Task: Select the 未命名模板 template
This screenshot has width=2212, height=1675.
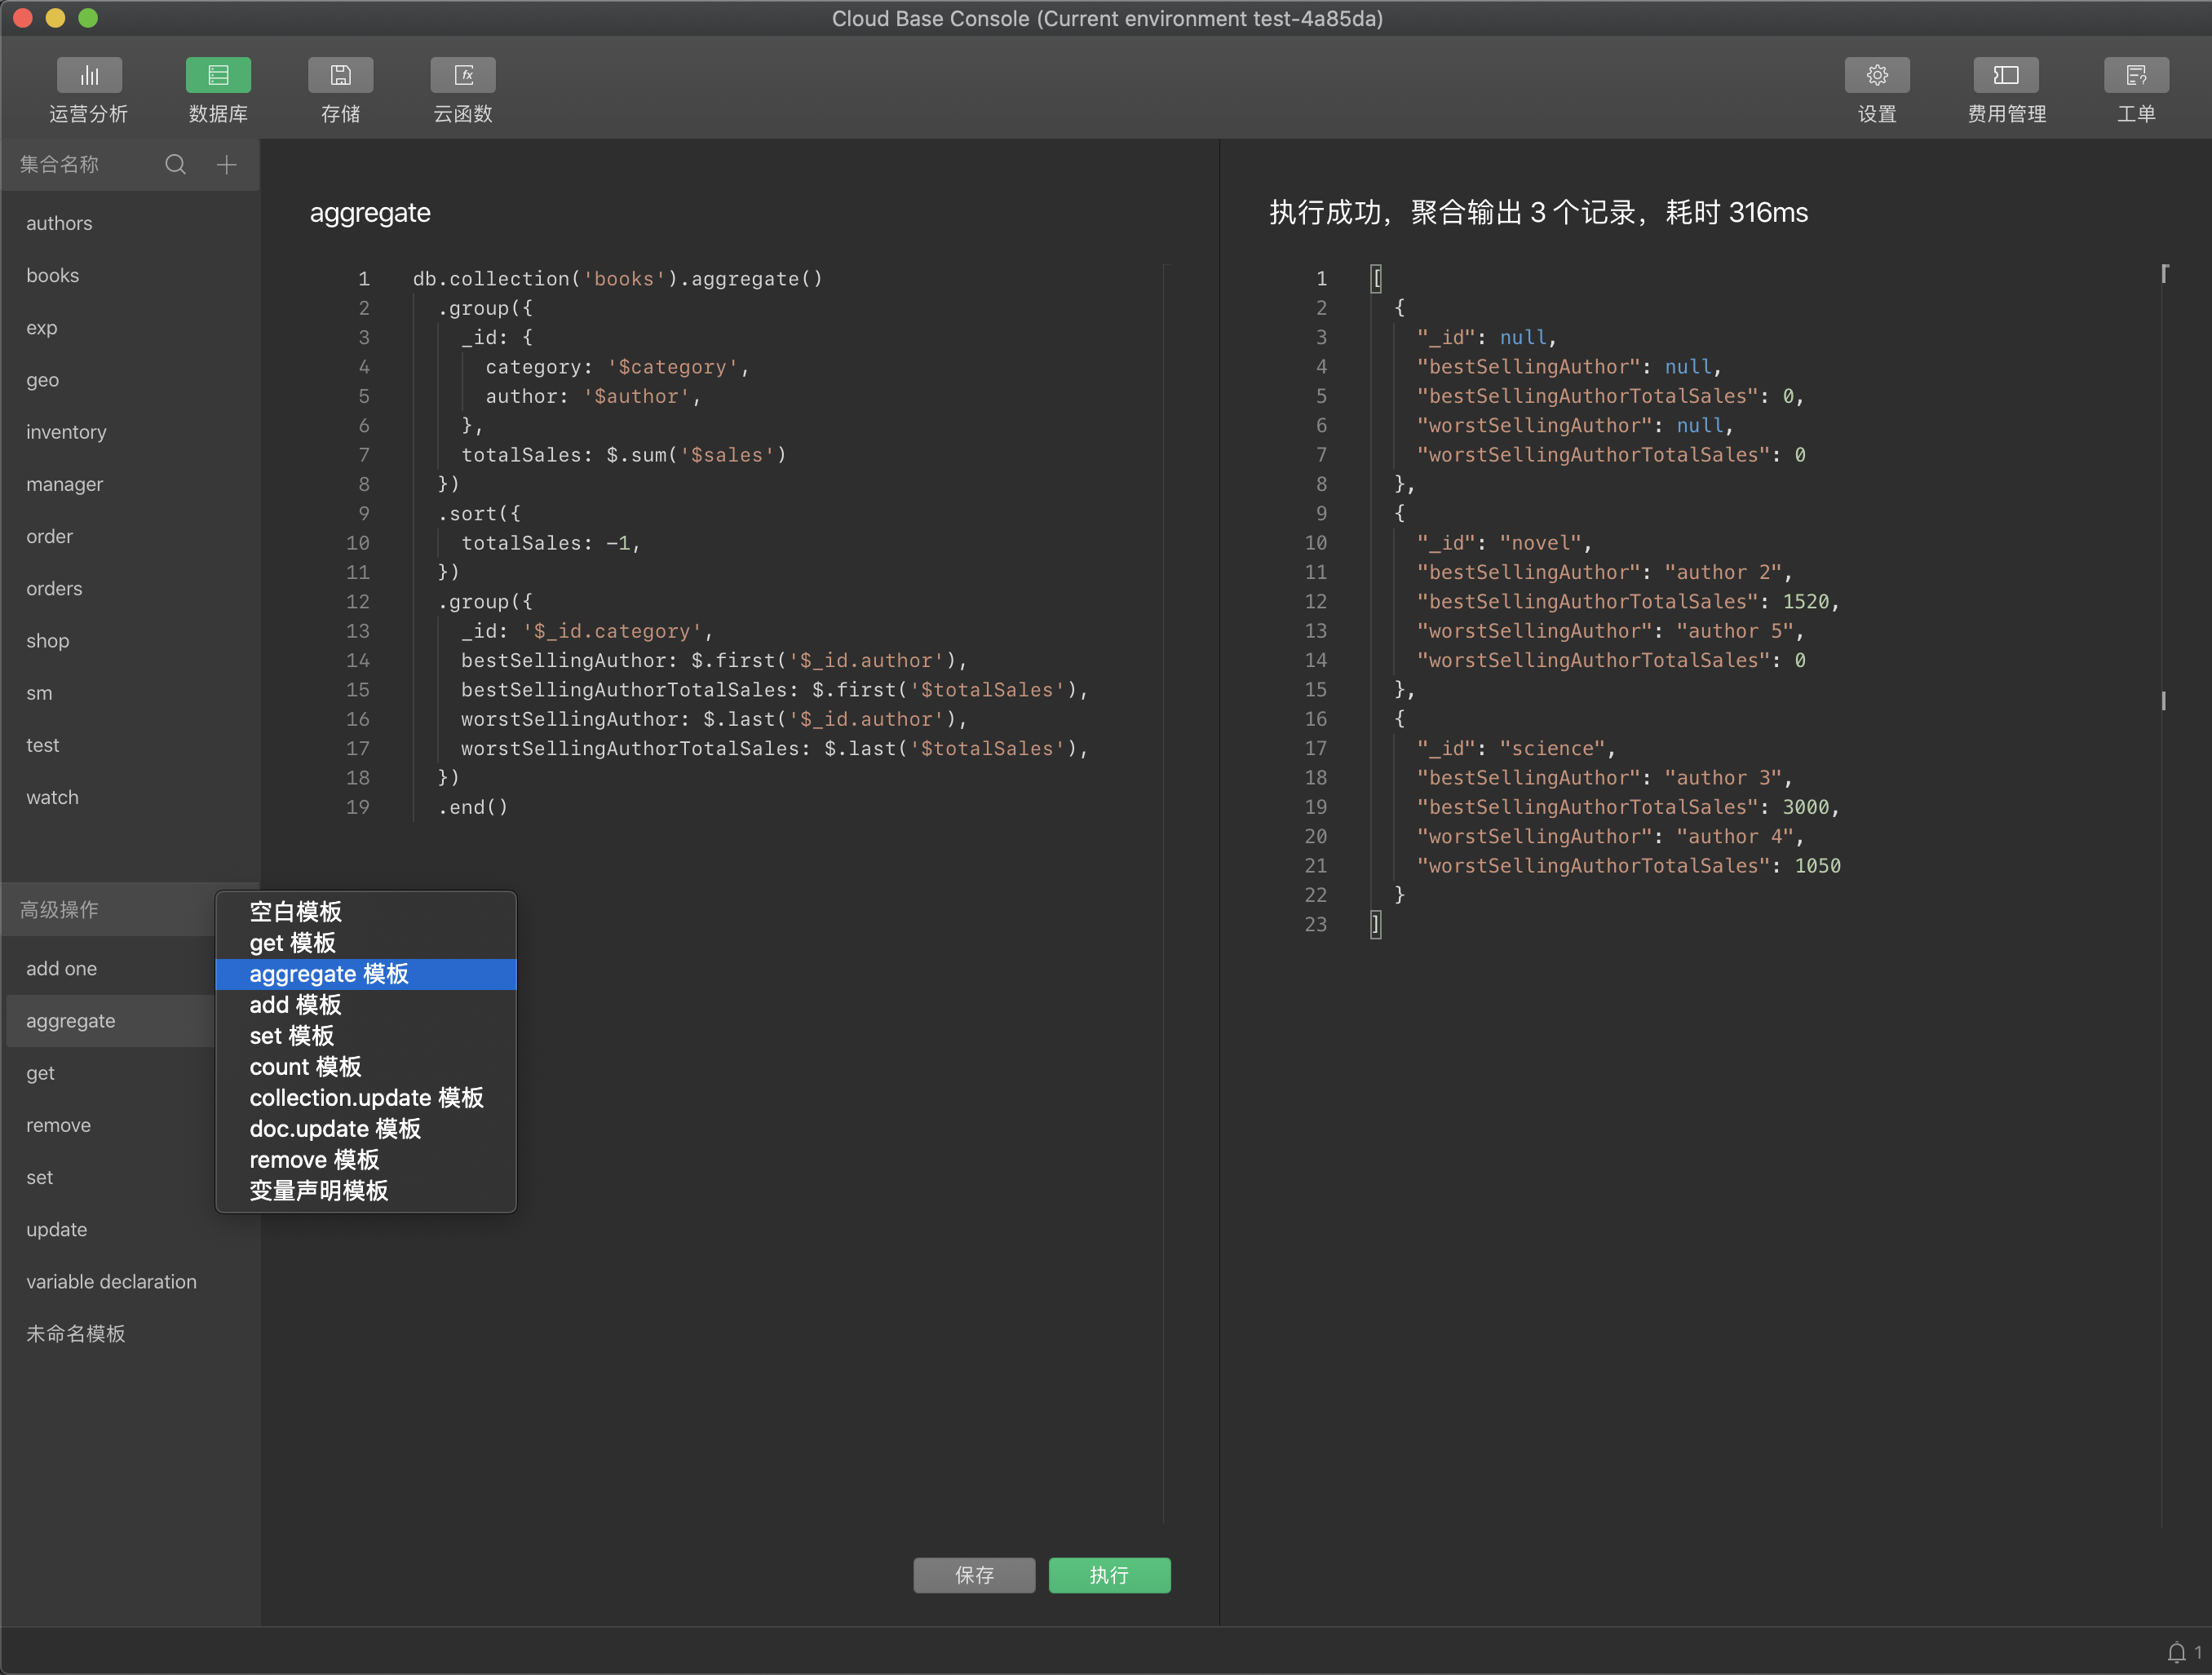Action: (130, 1334)
